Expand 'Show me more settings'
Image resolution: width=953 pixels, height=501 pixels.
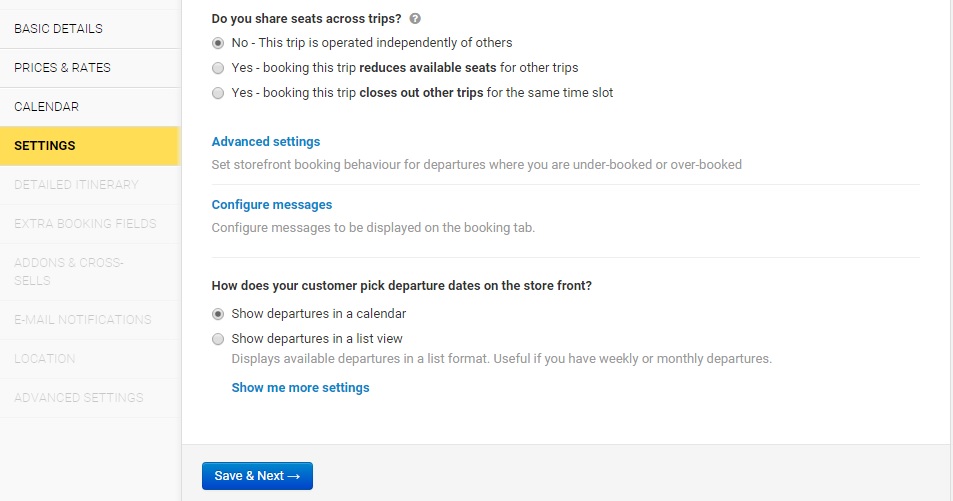pos(300,388)
